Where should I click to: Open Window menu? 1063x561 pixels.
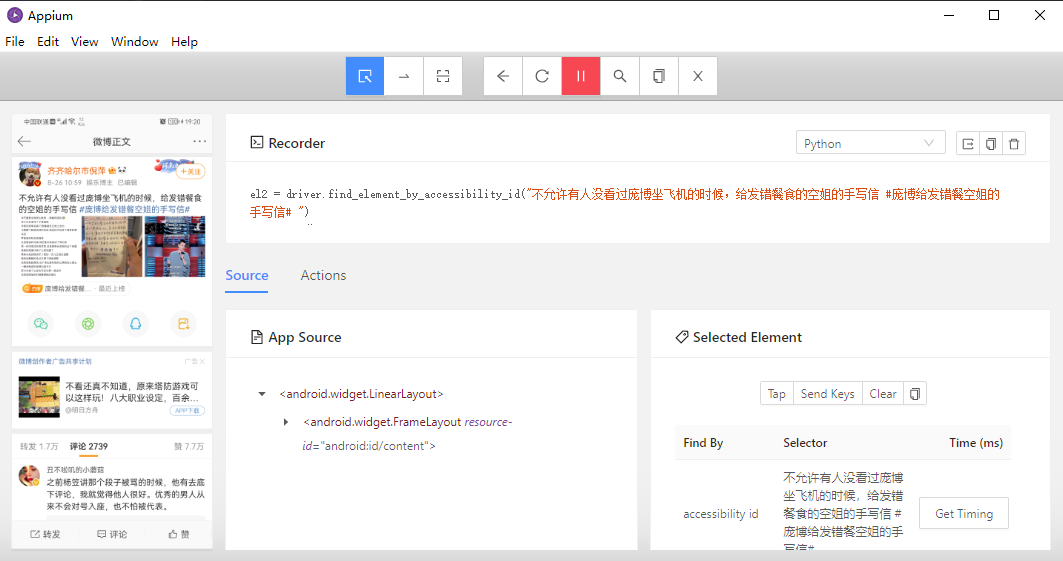(134, 41)
